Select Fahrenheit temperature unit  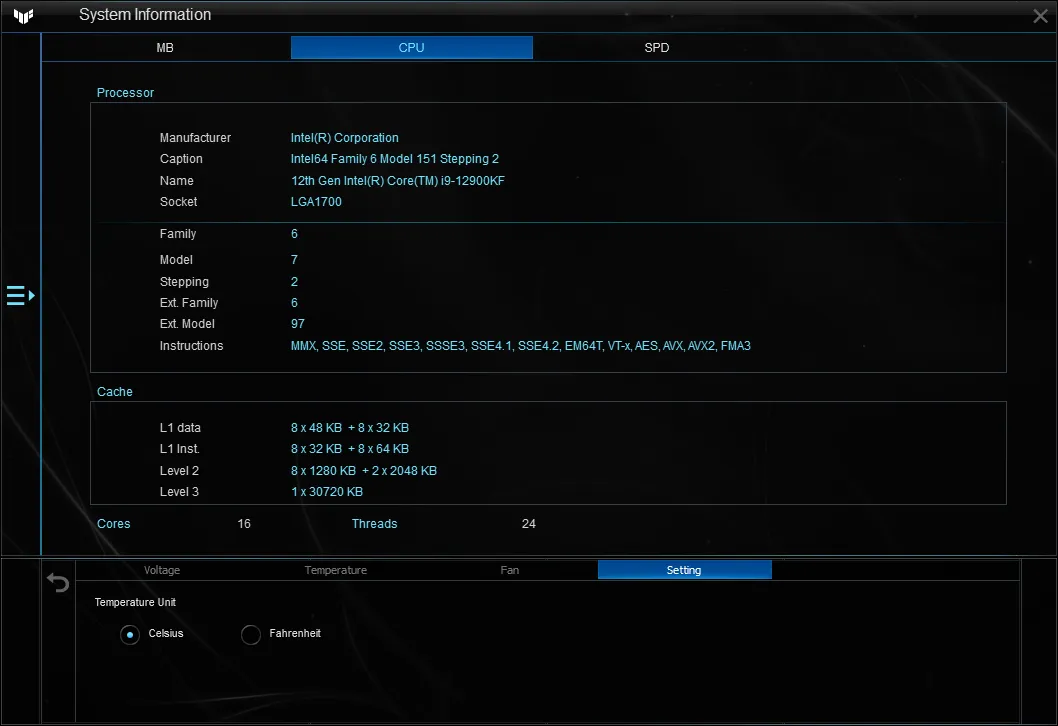pyautogui.click(x=251, y=634)
